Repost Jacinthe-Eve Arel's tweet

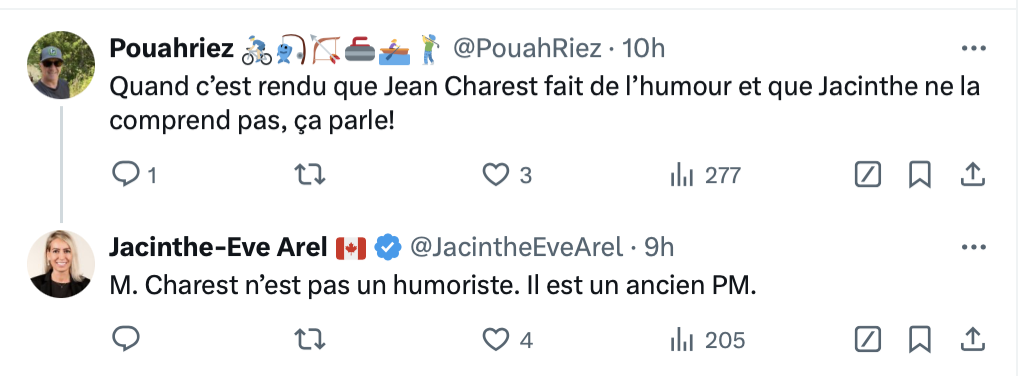click(310, 340)
